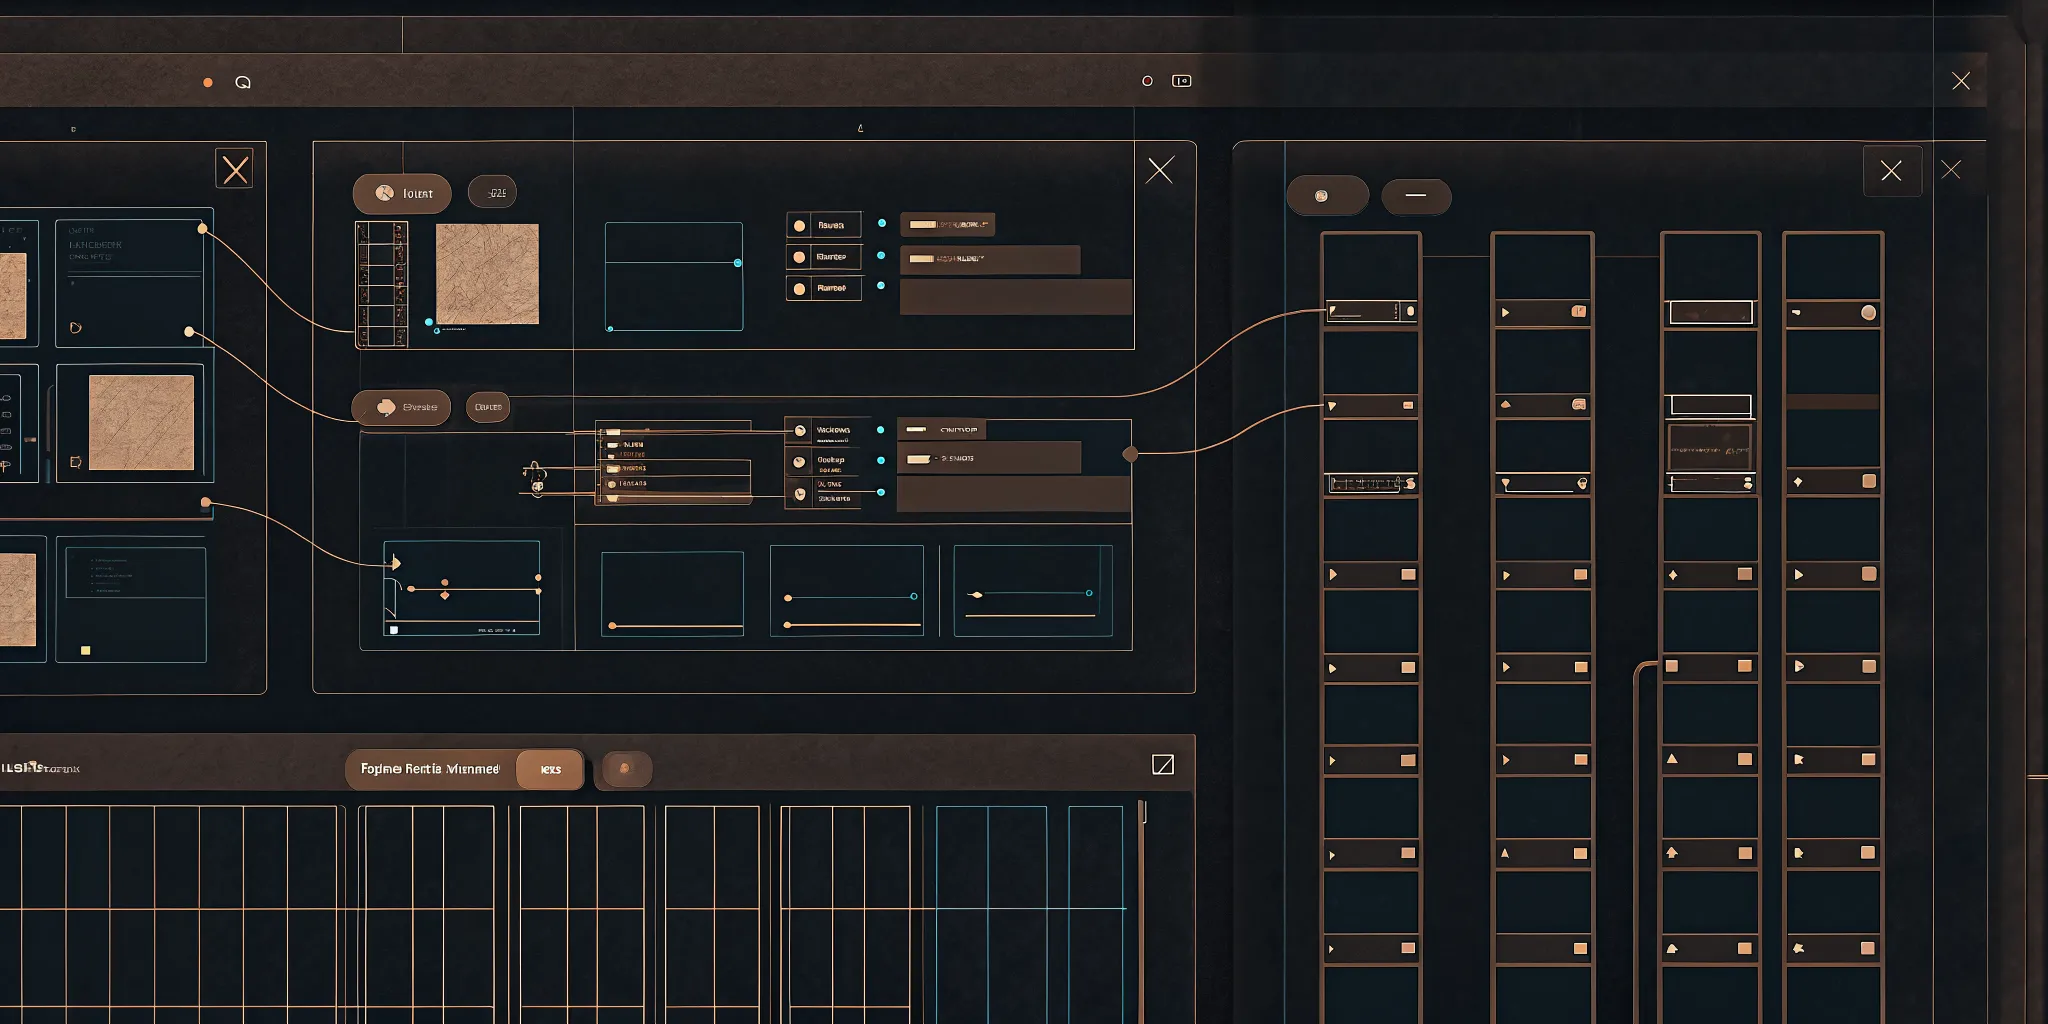The height and width of the screenshot is (1024, 2048).
Task: Click the teal port dot next to 'Rauea'
Action: [x=881, y=223]
